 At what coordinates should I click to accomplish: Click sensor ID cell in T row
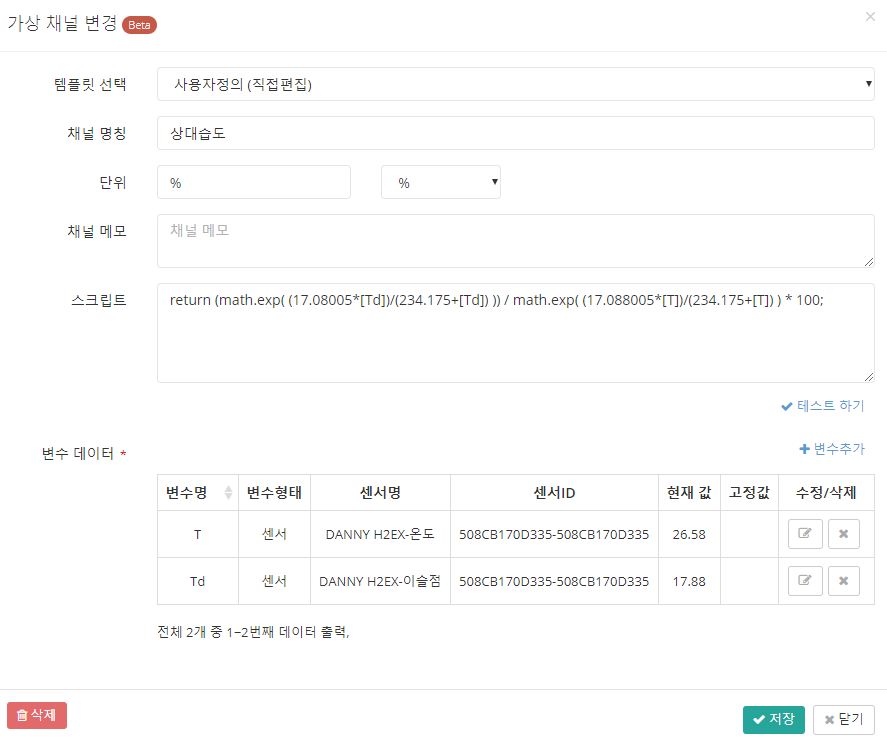pyautogui.click(x=554, y=534)
